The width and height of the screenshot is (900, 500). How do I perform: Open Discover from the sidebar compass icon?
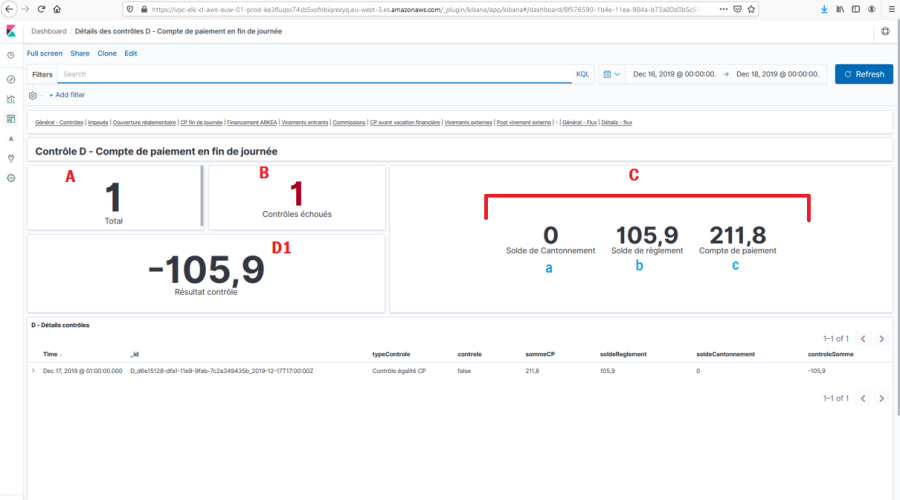[x=11, y=78]
